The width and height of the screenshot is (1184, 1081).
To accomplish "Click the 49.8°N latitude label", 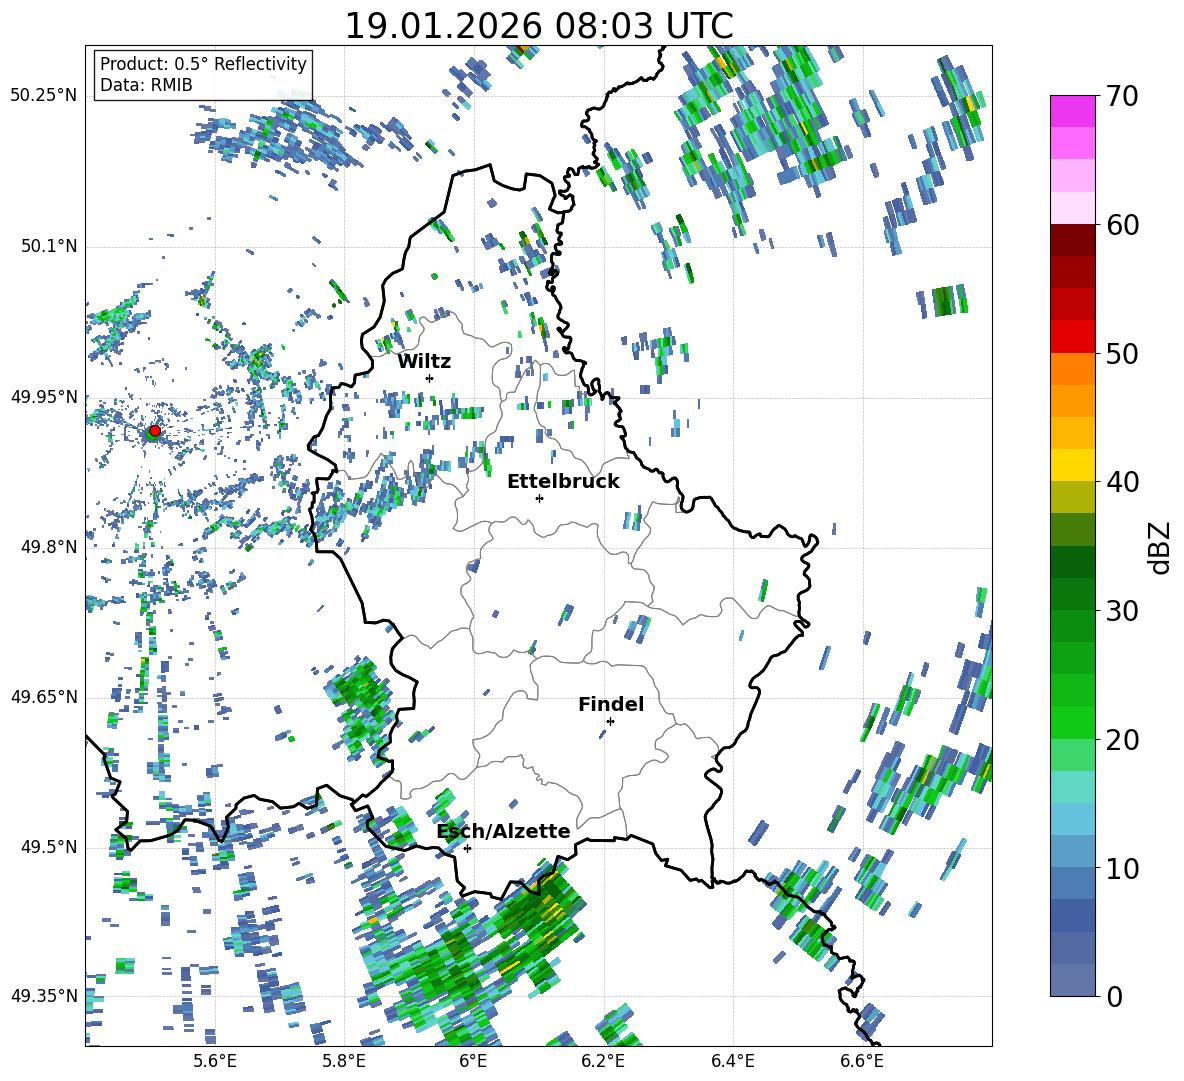I will coord(48,547).
